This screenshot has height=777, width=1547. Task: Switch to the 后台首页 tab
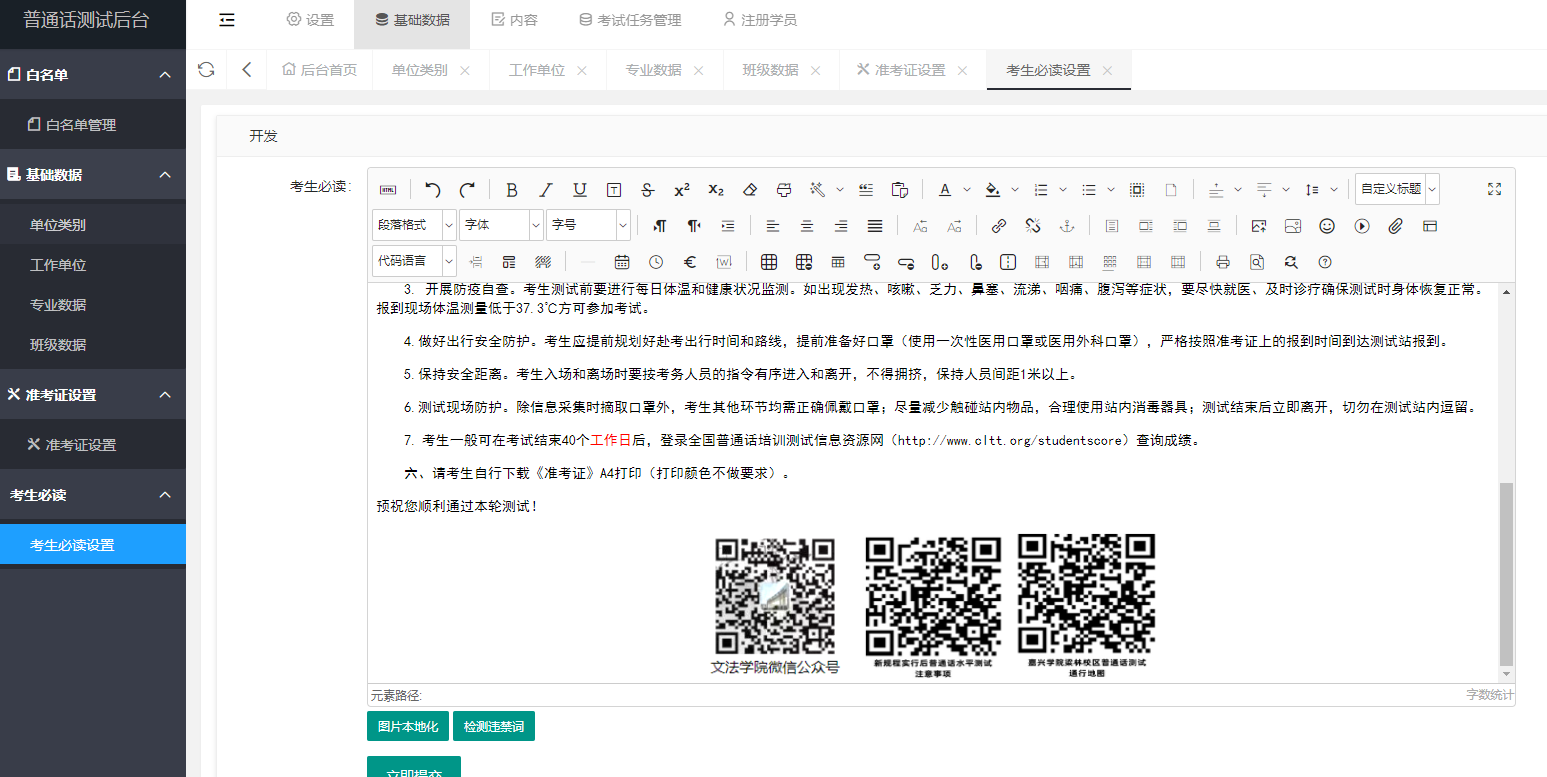320,70
